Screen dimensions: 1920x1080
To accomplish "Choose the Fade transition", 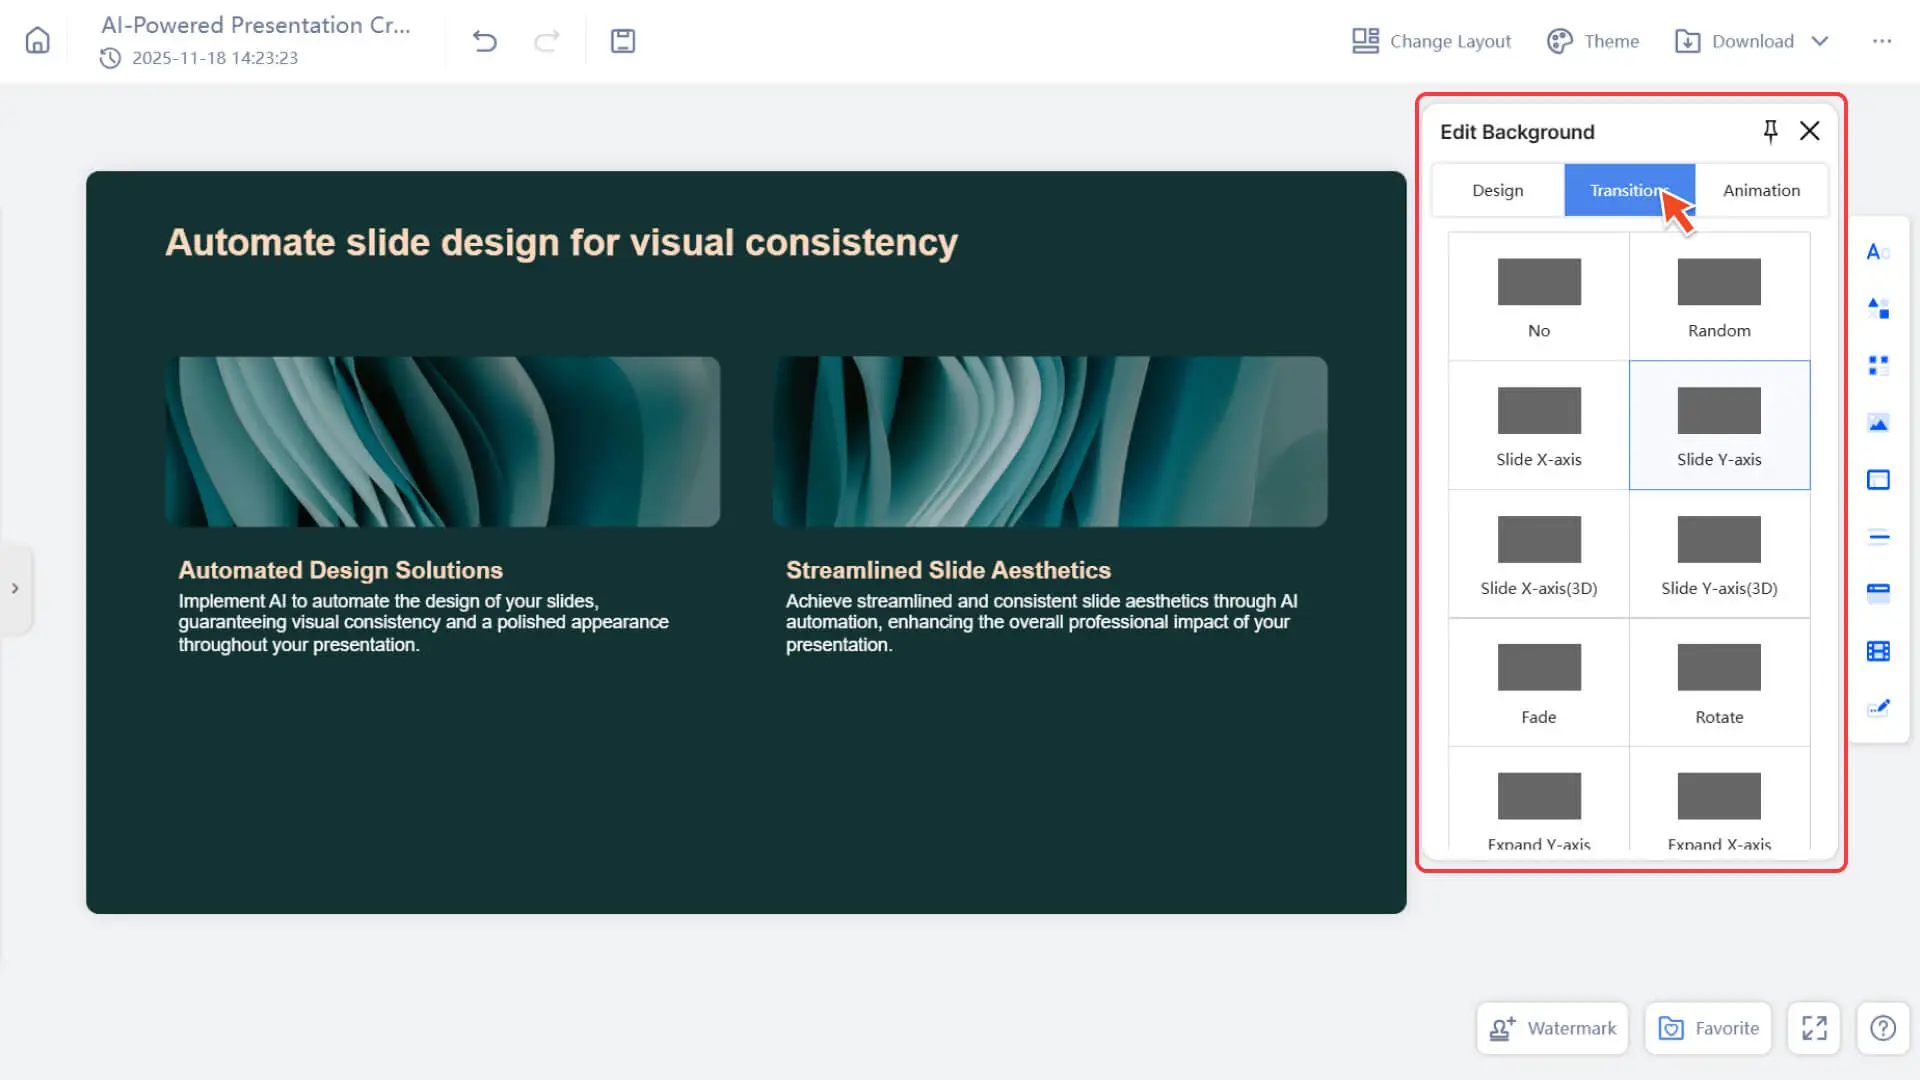I will point(1539,683).
